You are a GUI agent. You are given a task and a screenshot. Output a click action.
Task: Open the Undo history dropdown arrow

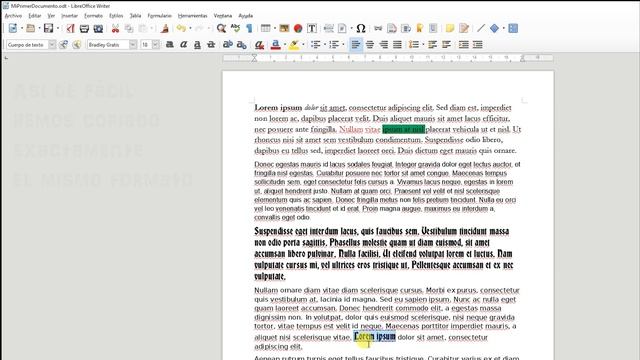190,28
